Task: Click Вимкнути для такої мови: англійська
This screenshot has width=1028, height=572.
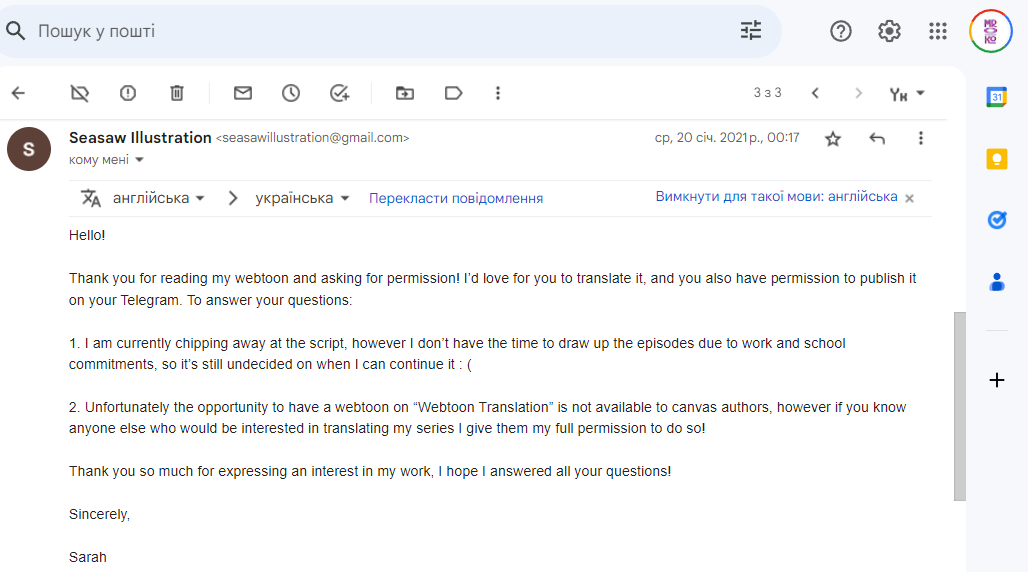Action: point(776,197)
